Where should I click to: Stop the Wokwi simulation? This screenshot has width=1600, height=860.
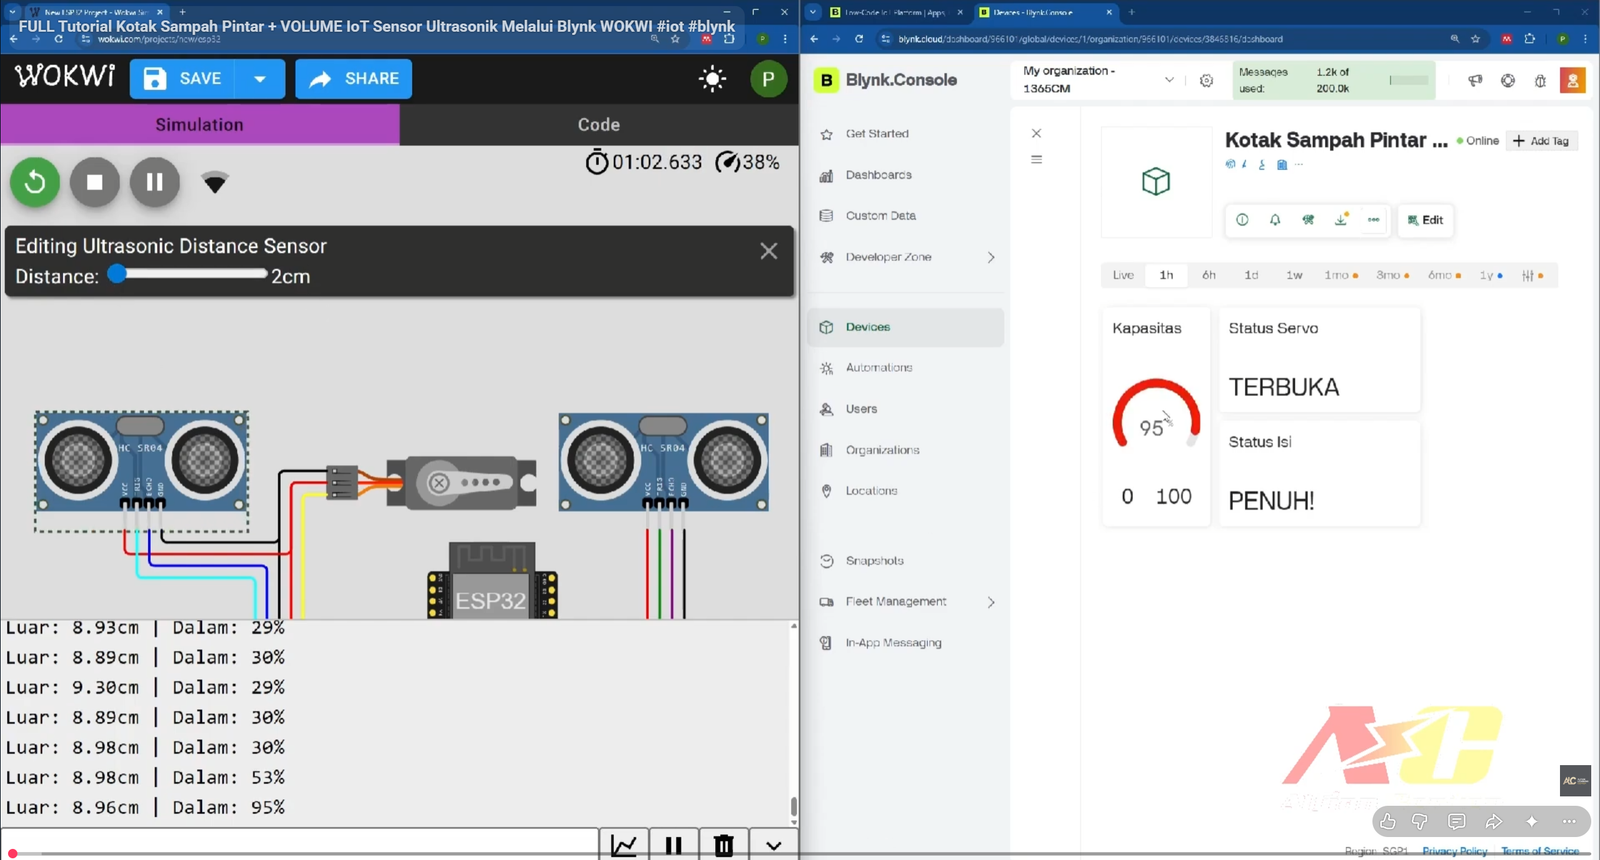[x=95, y=182]
